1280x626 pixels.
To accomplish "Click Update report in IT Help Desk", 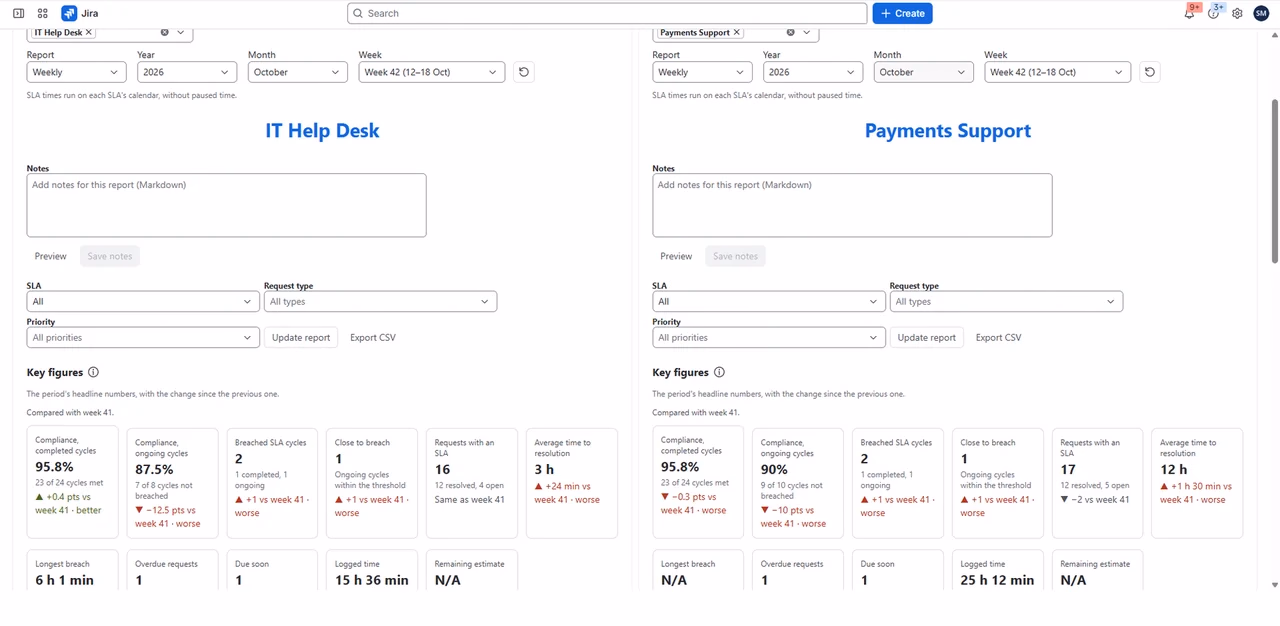I will (x=301, y=337).
